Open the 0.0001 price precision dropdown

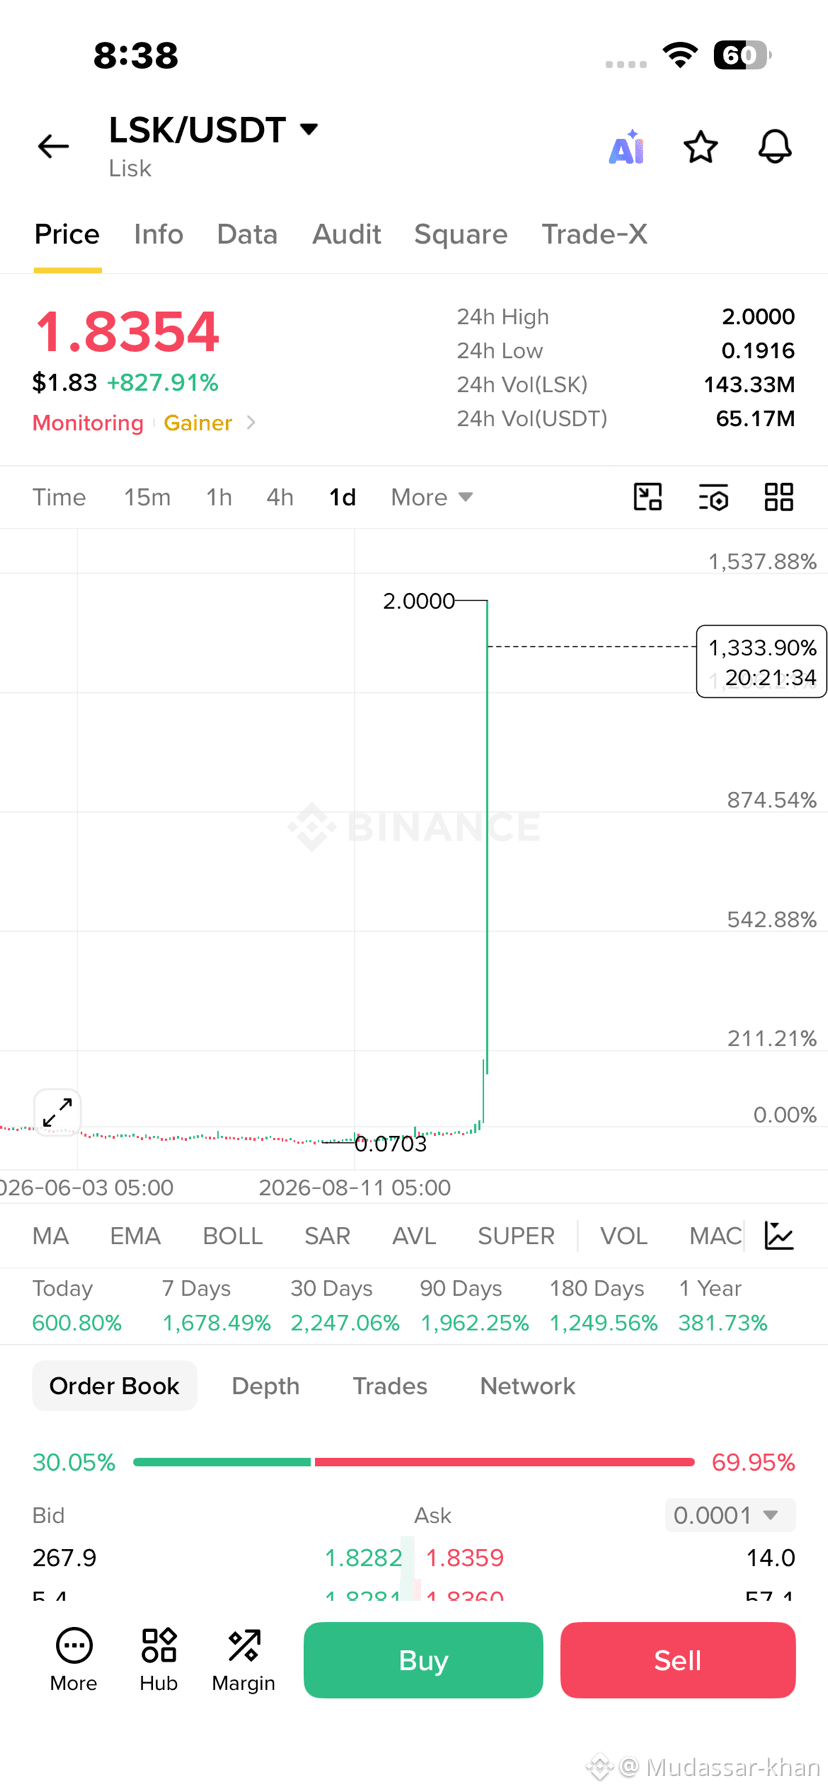[730, 1515]
